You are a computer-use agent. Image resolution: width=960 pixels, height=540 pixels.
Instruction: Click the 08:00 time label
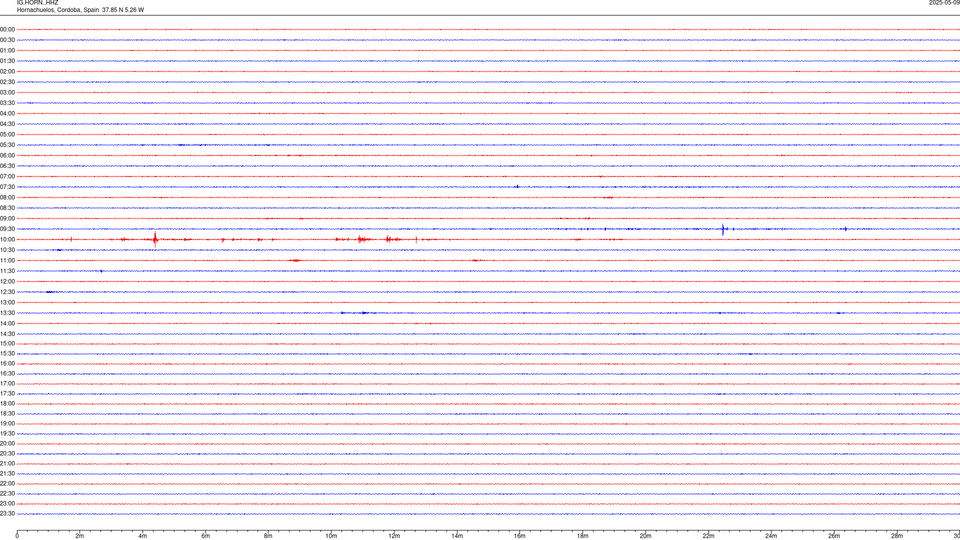point(7,198)
